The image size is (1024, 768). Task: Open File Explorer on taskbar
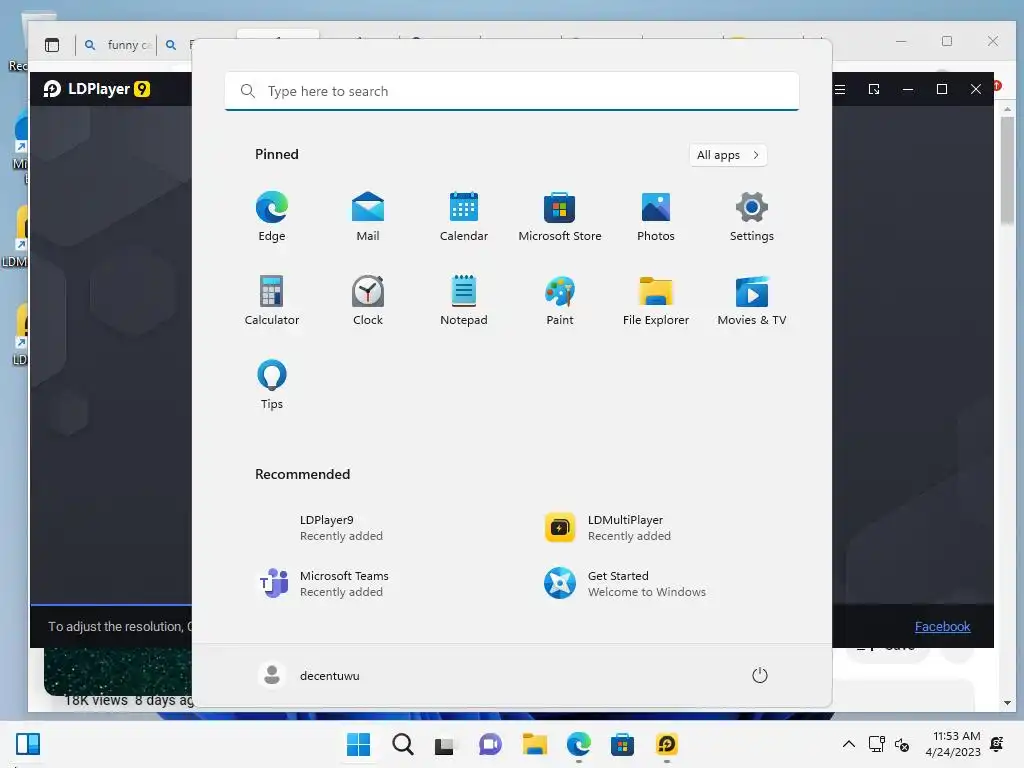click(x=534, y=744)
